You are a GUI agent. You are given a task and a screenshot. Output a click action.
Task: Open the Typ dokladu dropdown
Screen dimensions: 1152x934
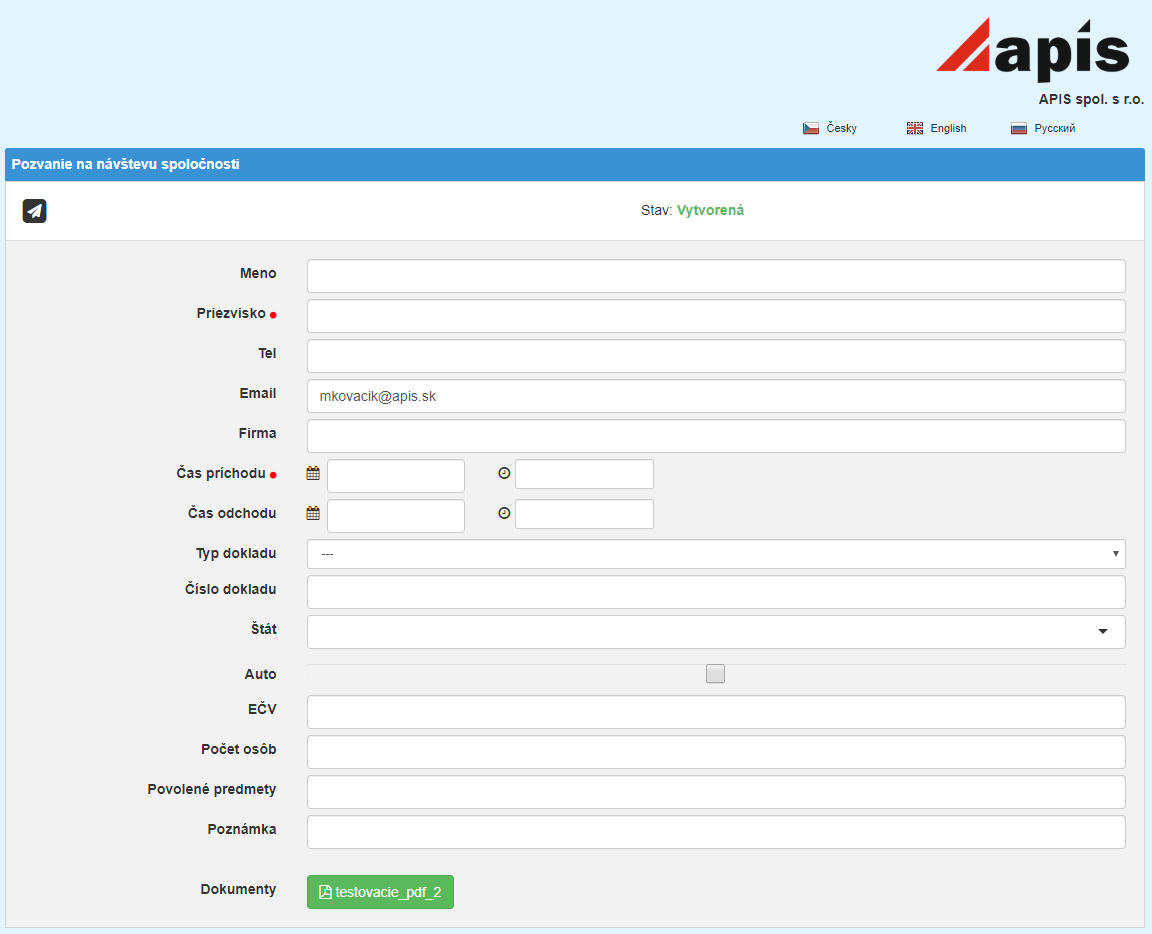[x=715, y=554]
